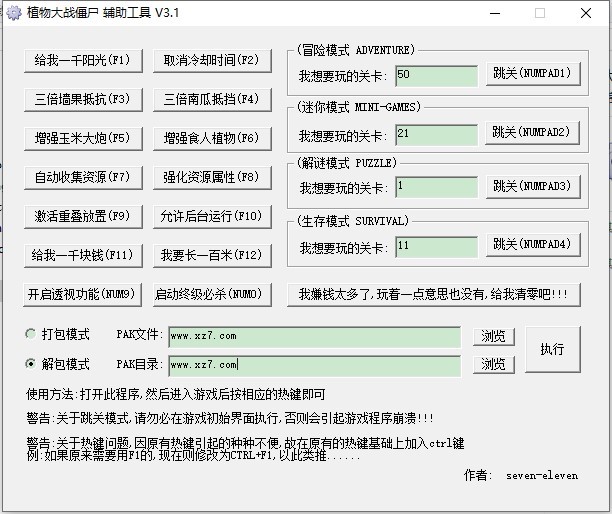Click the long 给我清零吧 money reset button

point(434,295)
